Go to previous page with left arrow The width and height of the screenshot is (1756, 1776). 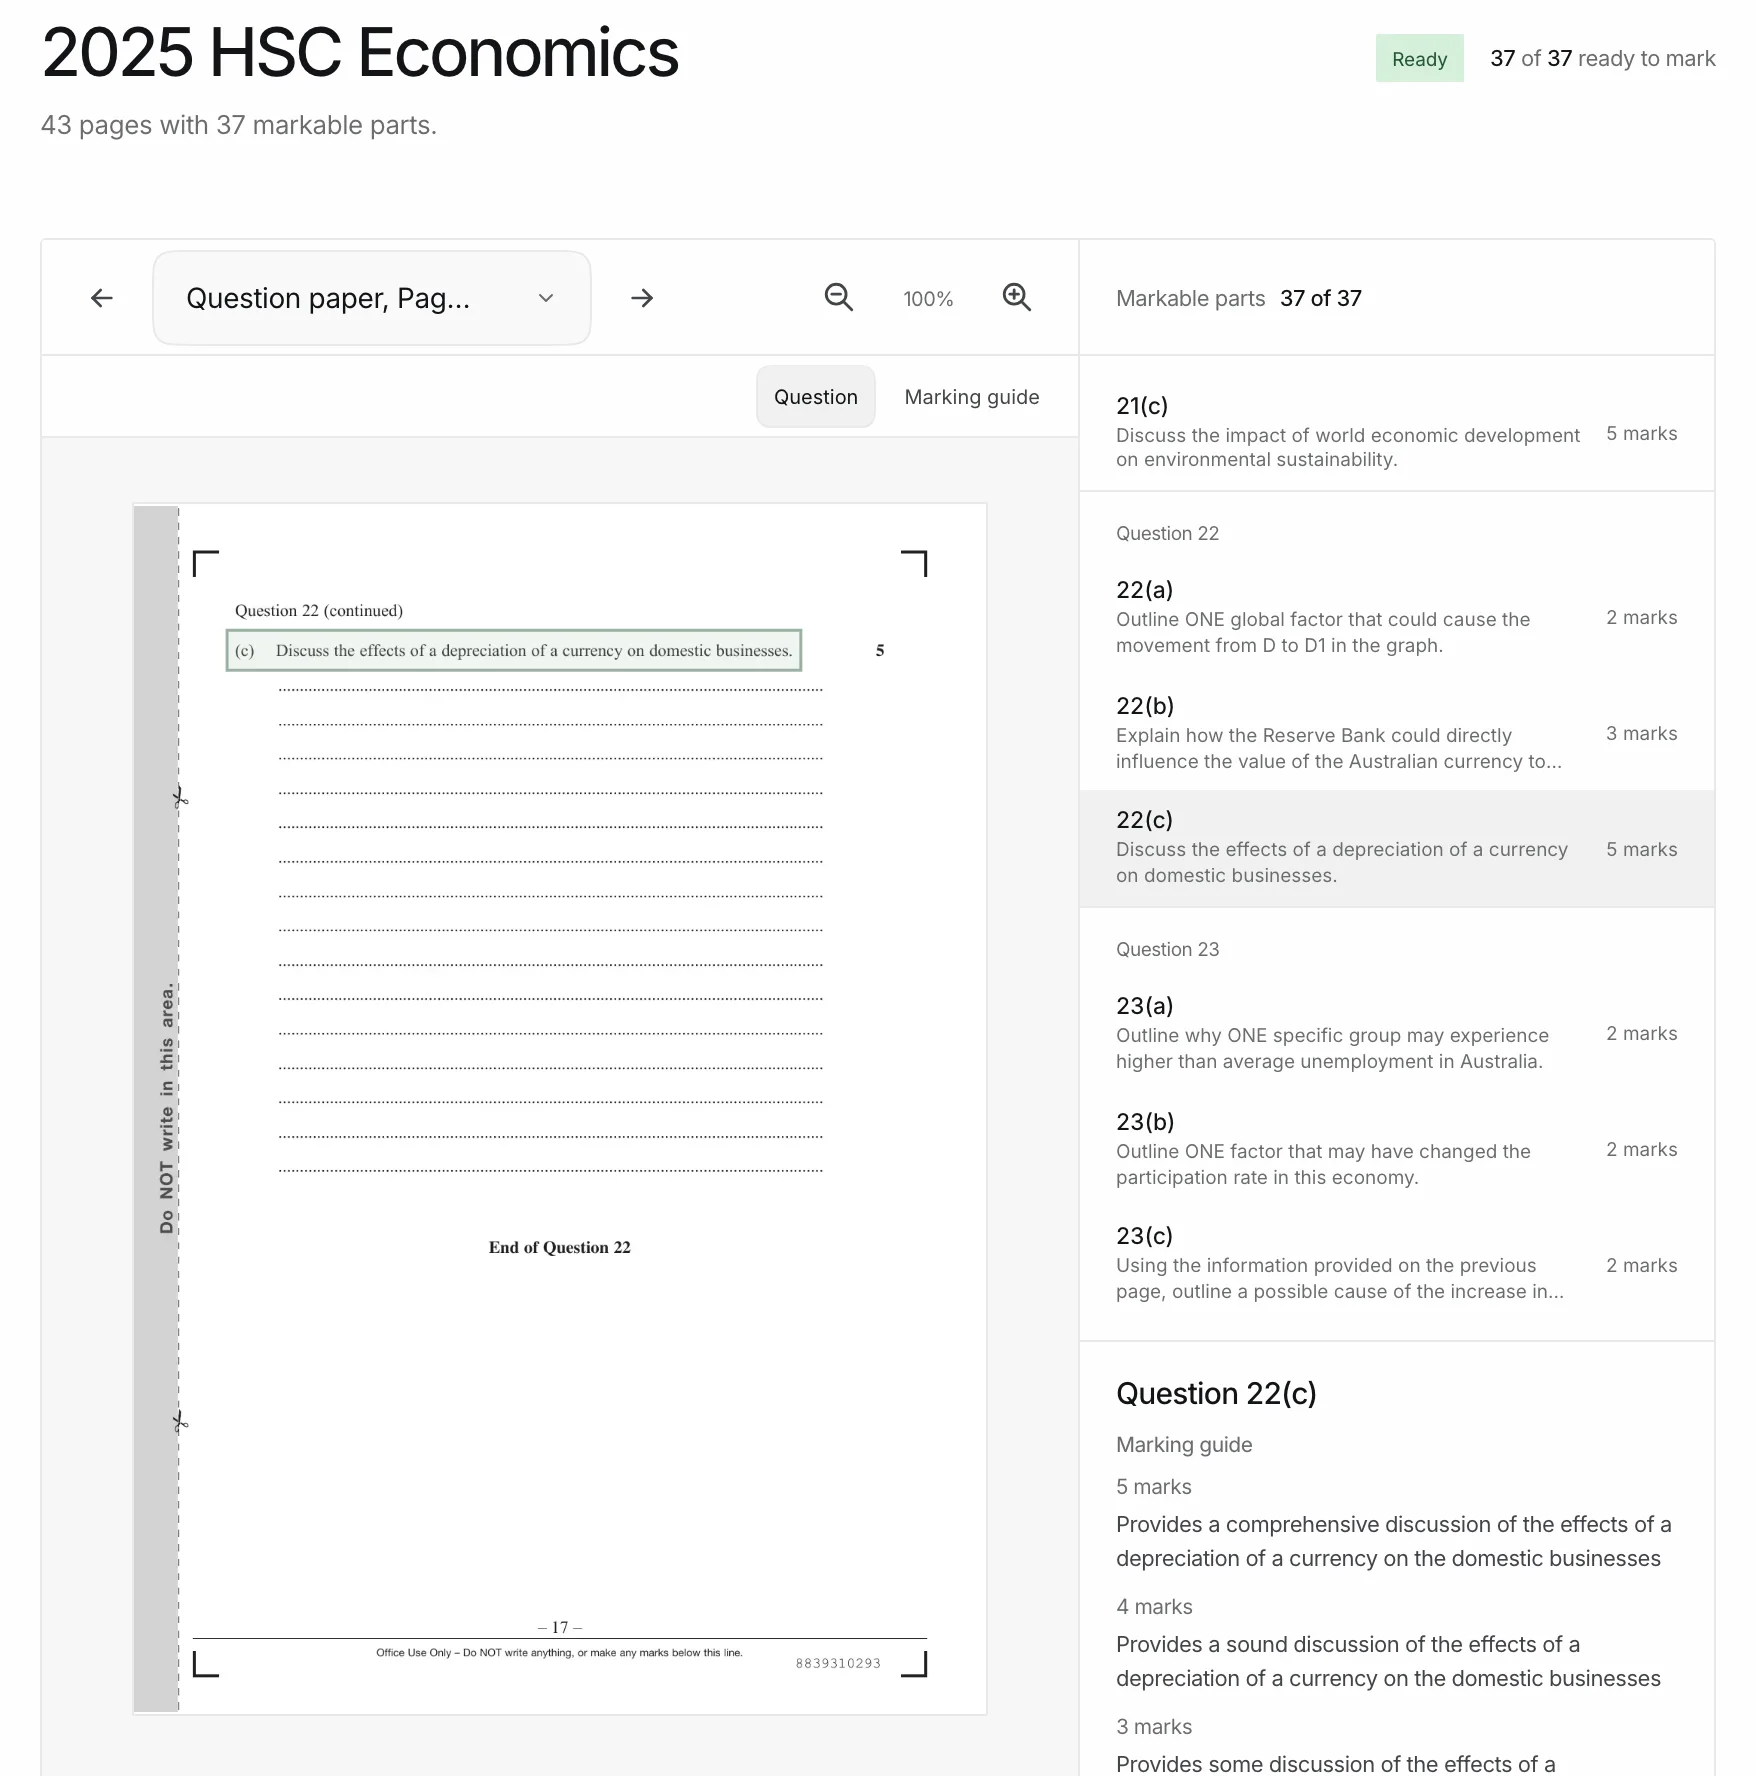point(102,298)
